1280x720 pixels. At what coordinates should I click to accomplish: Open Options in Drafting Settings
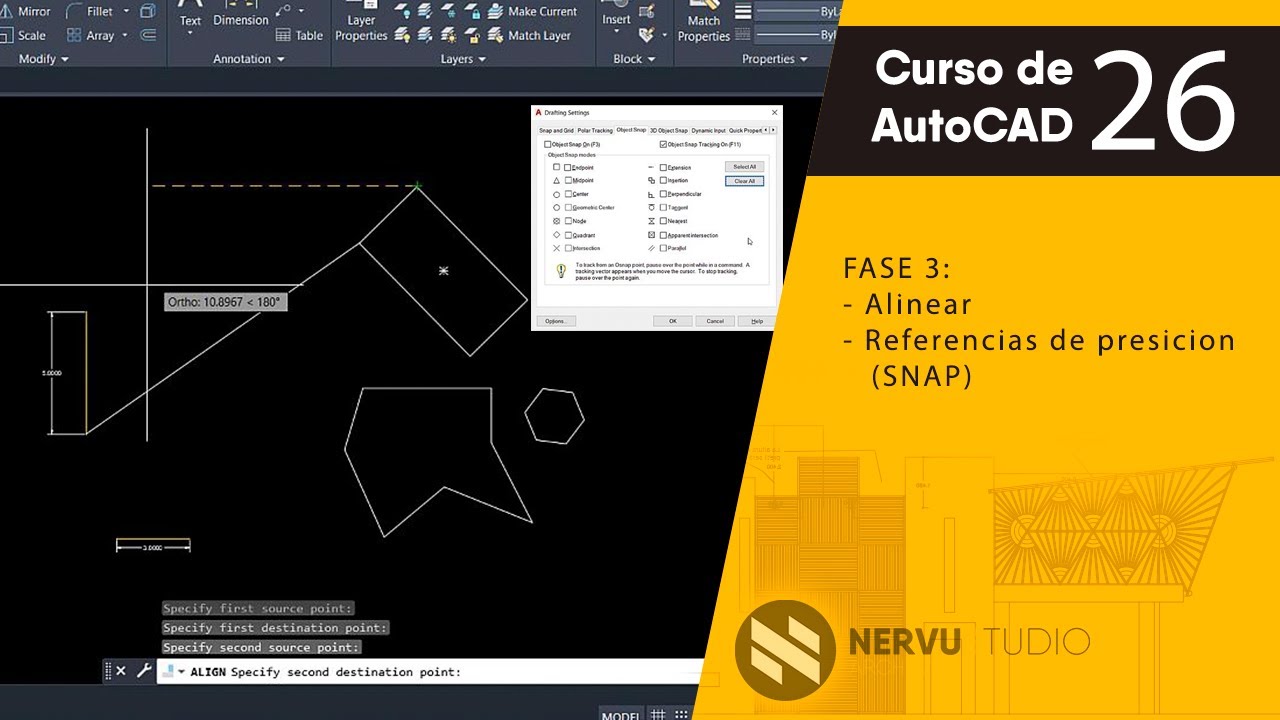click(x=556, y=321)
